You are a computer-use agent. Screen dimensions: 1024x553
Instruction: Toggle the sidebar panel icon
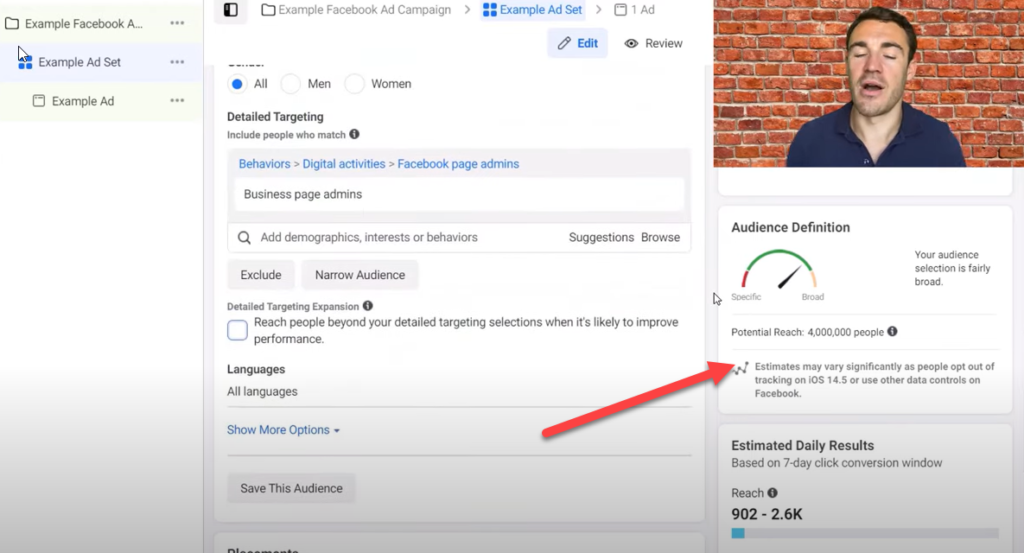[x=231, y=10]
